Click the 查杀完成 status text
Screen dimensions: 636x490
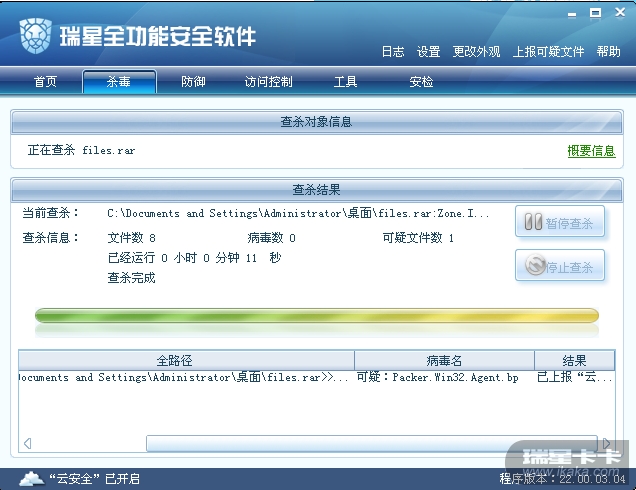click(131, 278)
